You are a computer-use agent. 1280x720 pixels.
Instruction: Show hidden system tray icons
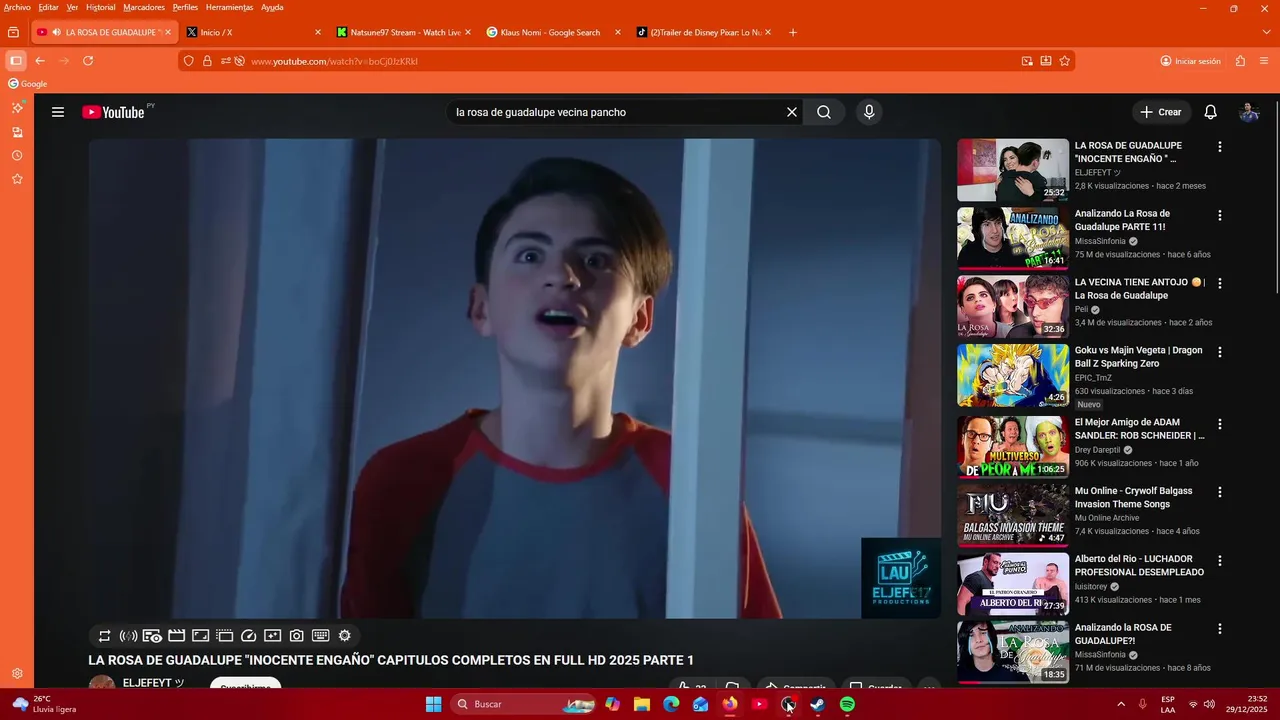coord(1121,704)
